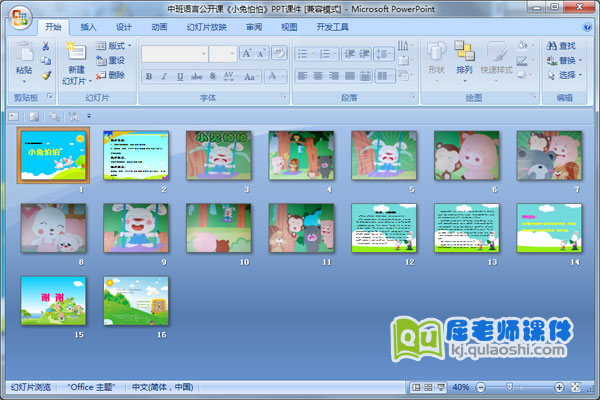Screen dimensions: 600x400
Task: Click the Office button logo
Action: [20, 18]
